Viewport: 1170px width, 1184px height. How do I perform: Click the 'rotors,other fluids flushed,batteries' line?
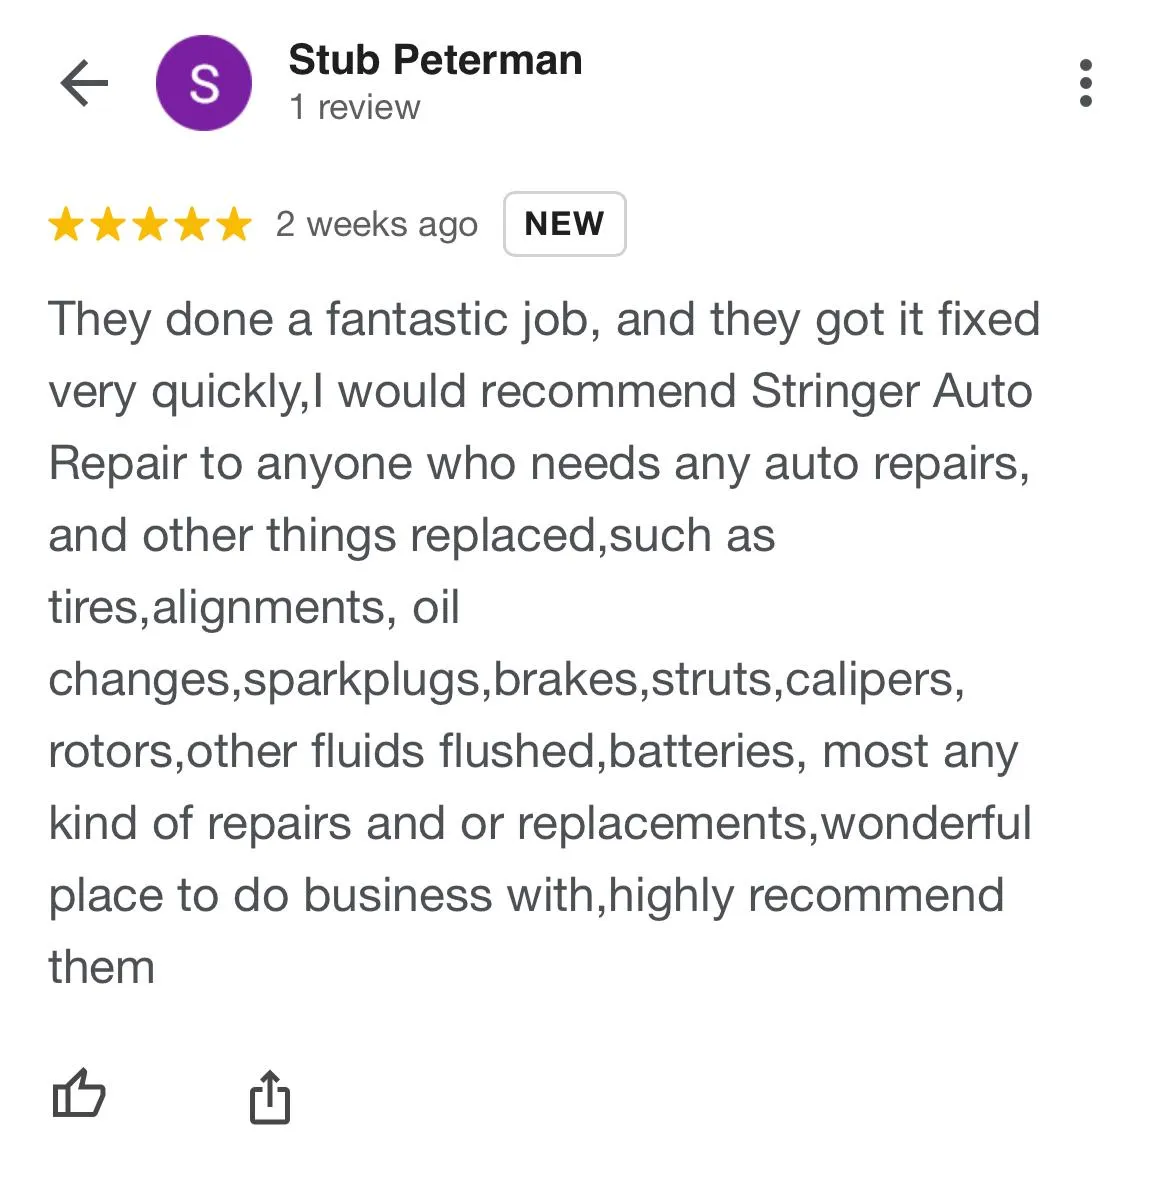533,752
